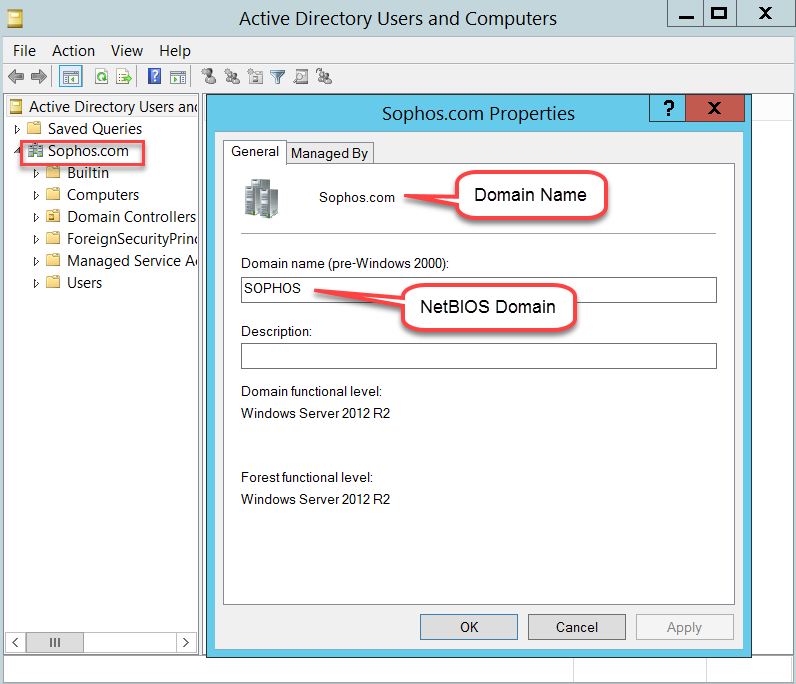Click the Saved Queries folder icon

tap(34, 128)
